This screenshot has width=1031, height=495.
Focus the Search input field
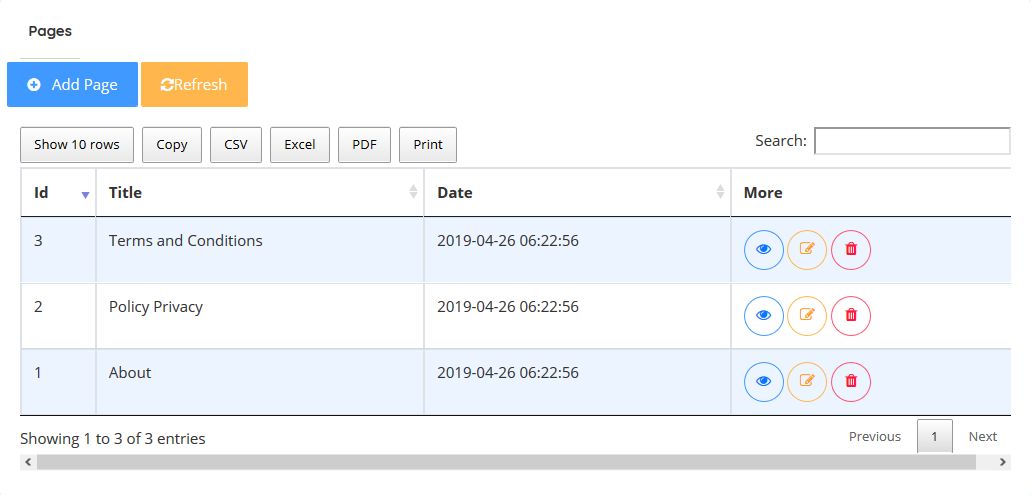coord(912,141)
